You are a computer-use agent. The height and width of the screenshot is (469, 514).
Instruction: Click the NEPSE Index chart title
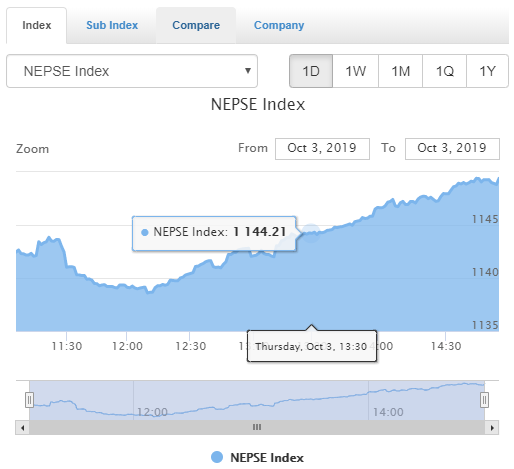click(258, 105)
